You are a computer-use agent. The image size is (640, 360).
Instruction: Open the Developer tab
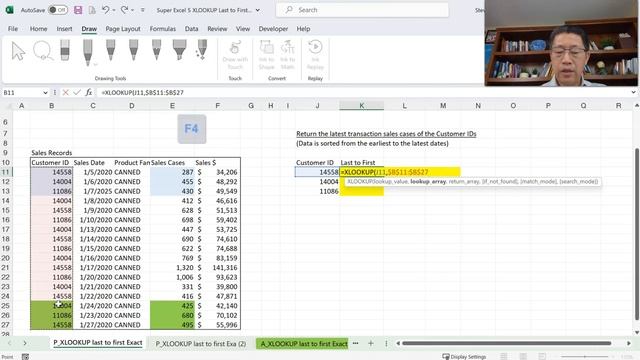pos(273,29)
